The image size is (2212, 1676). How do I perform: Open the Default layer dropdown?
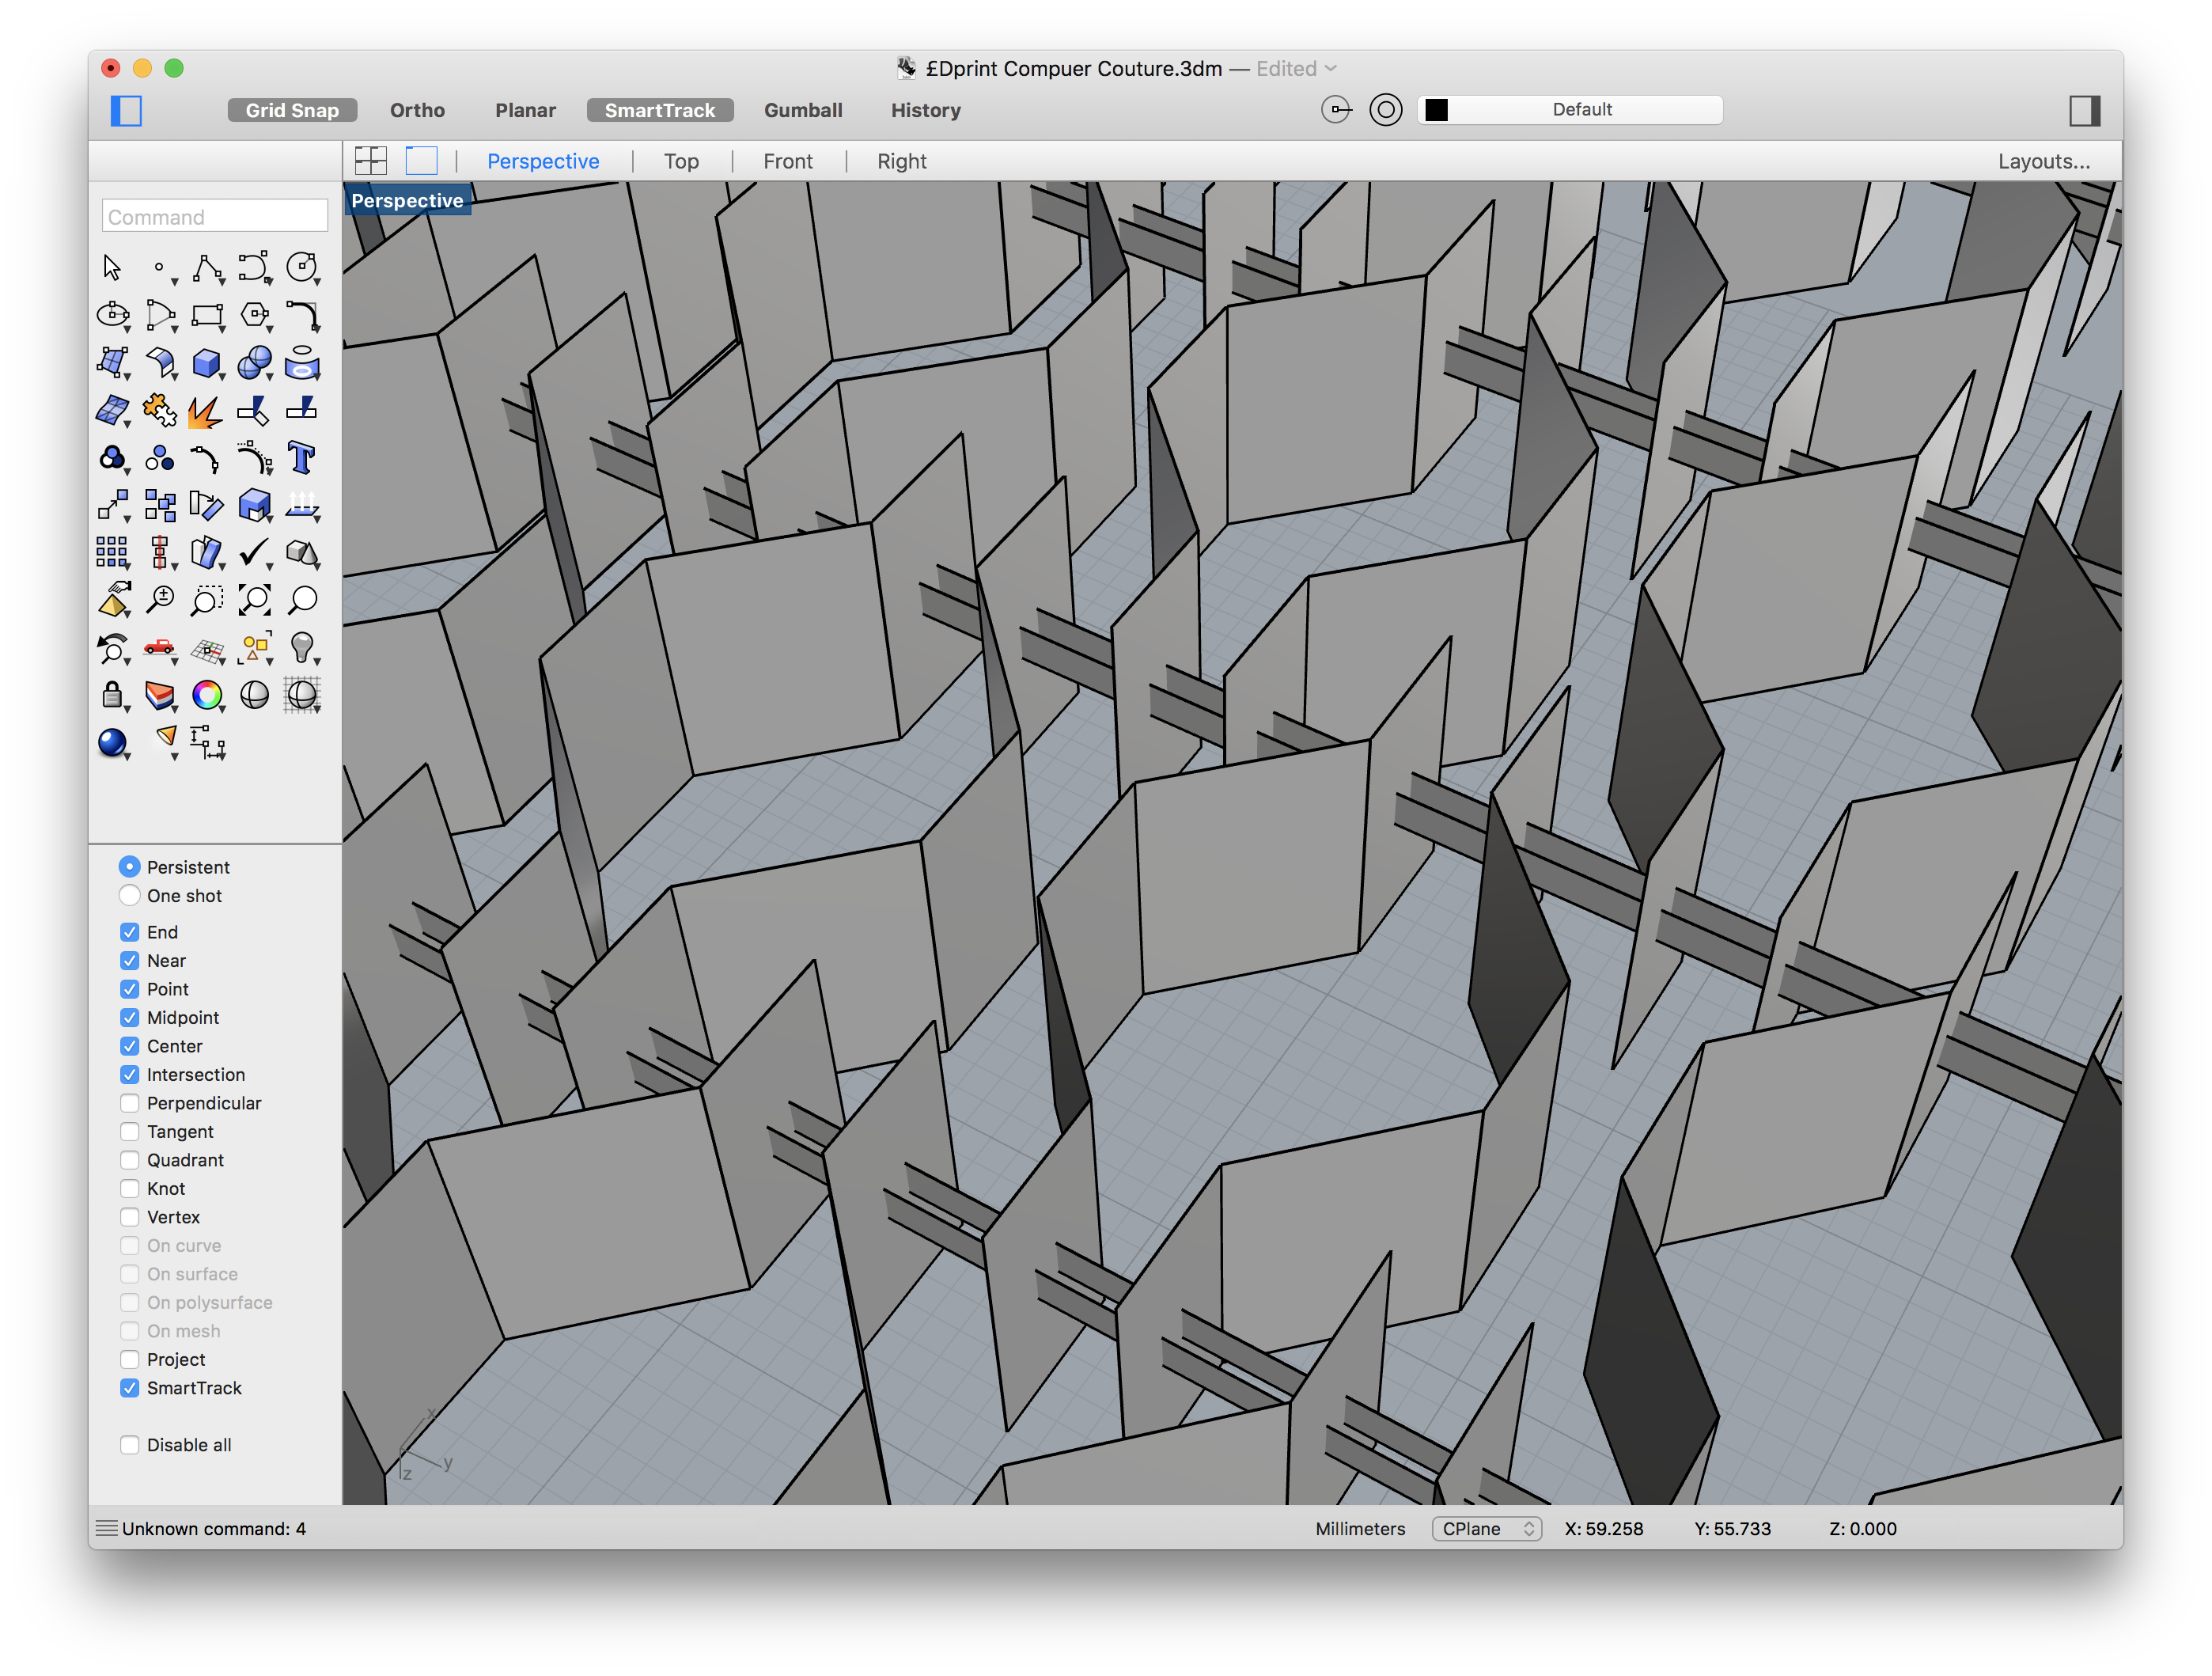click(x=1581, y=110)
